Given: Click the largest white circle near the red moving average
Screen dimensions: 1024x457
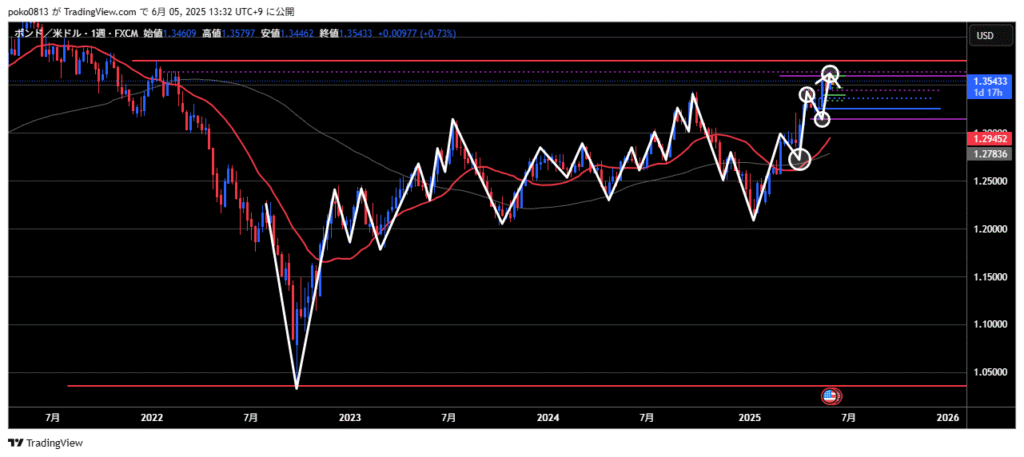Looking at the screenshot, I should point(799,158).
